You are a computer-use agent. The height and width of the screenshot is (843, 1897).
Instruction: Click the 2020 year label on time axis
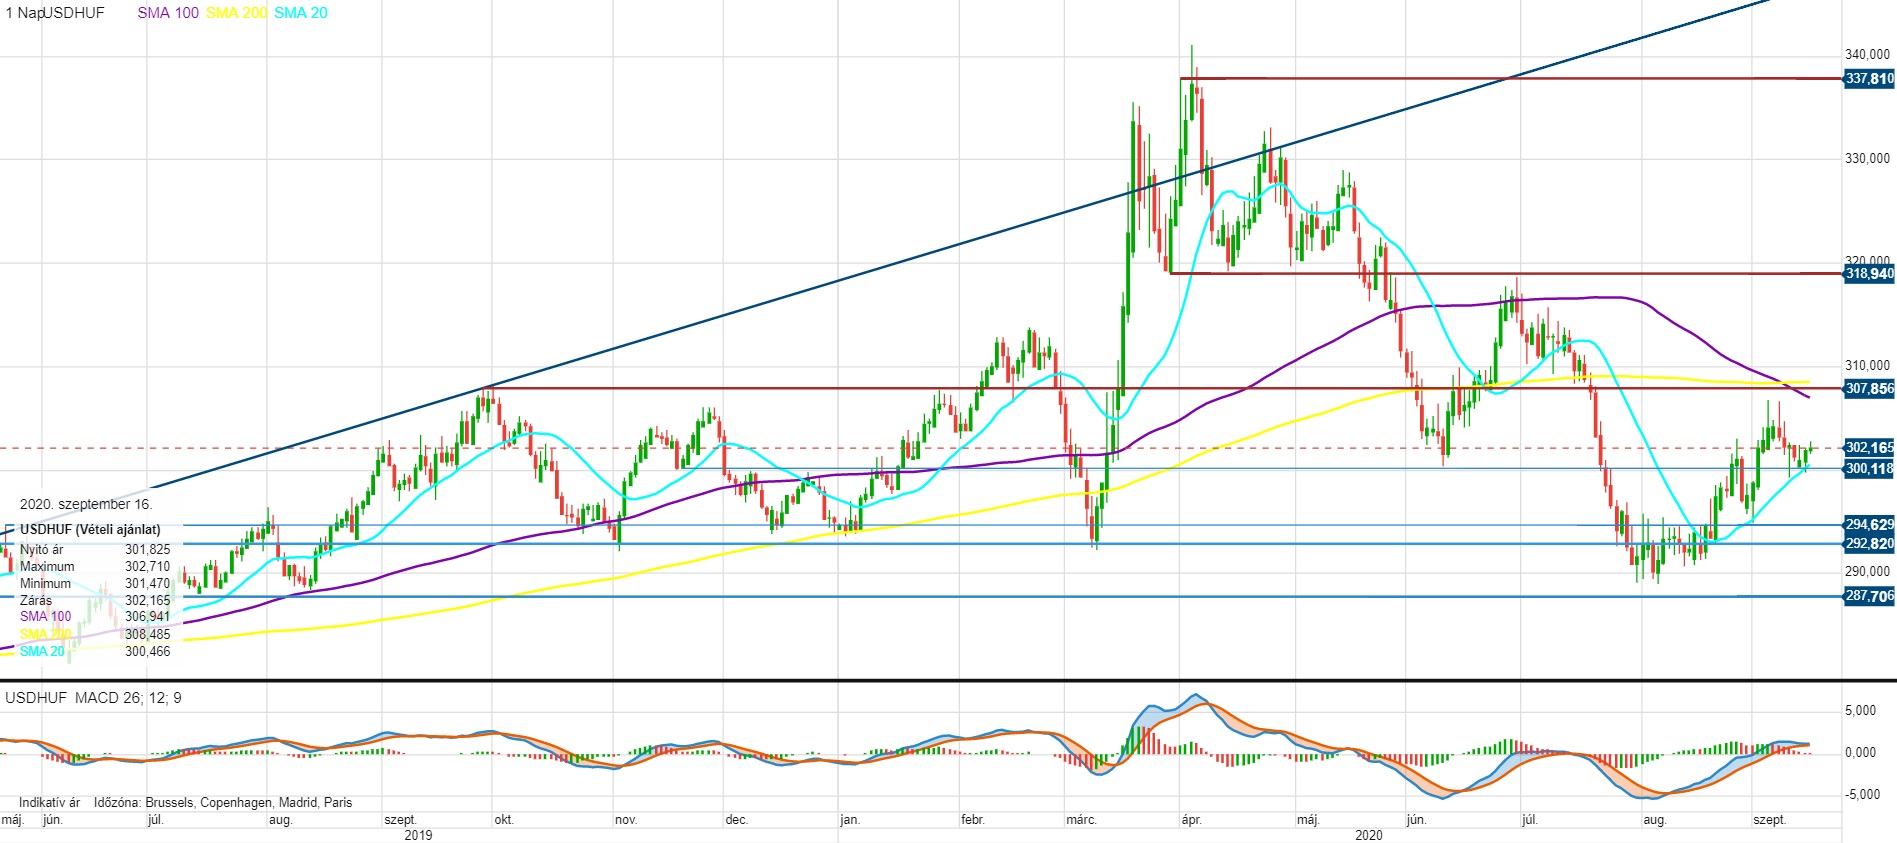(x=1369, y=835)
